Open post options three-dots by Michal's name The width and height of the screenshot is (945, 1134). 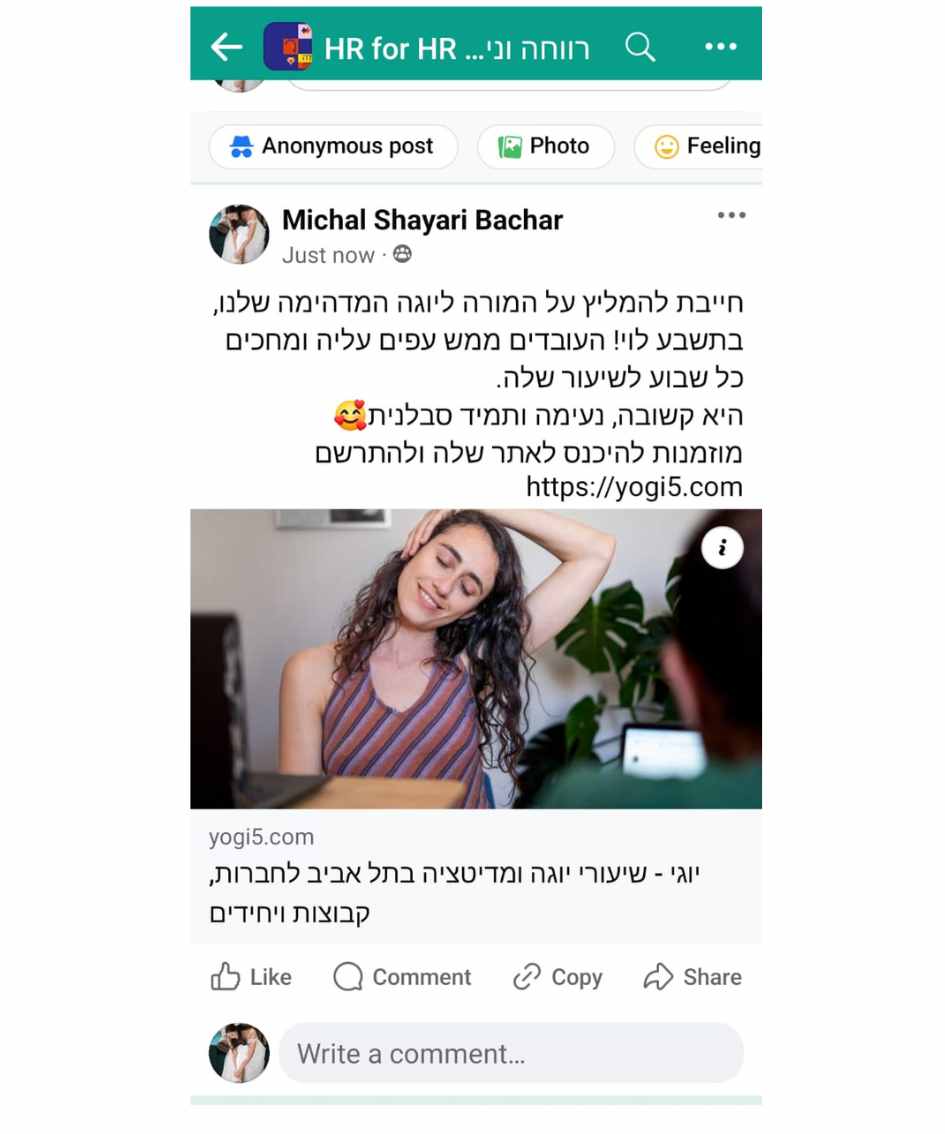click(x=732, y=215)
